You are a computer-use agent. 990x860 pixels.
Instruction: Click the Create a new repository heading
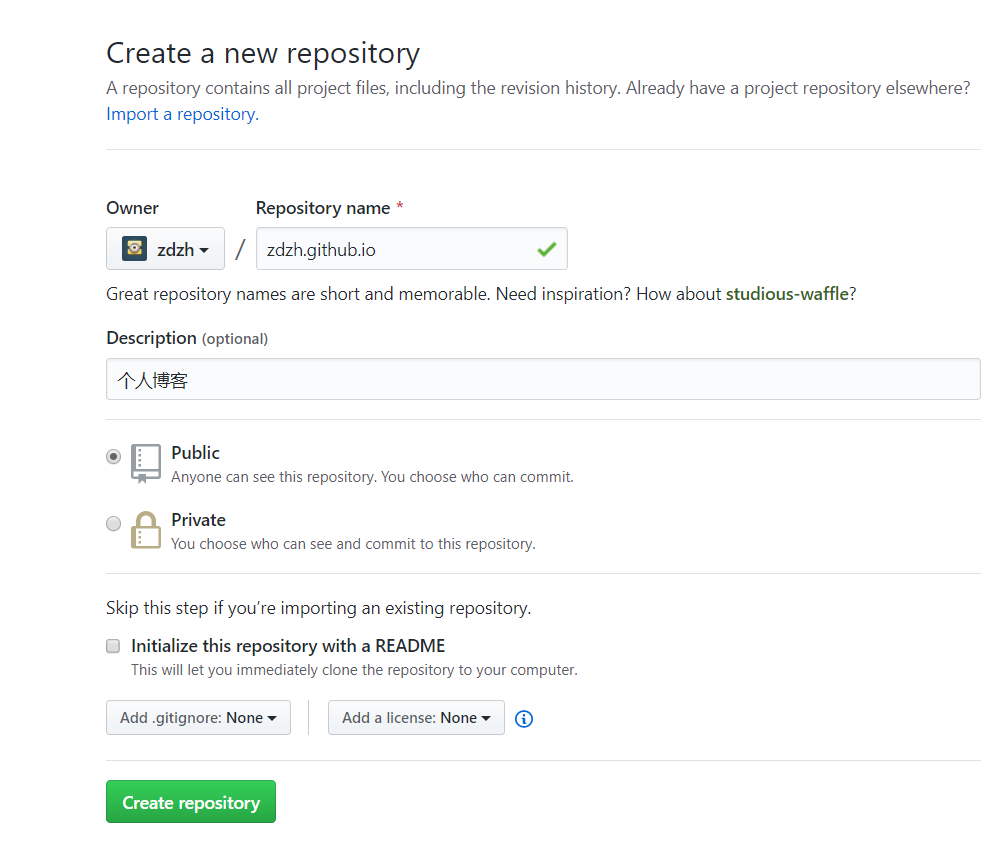pos(263,53)
